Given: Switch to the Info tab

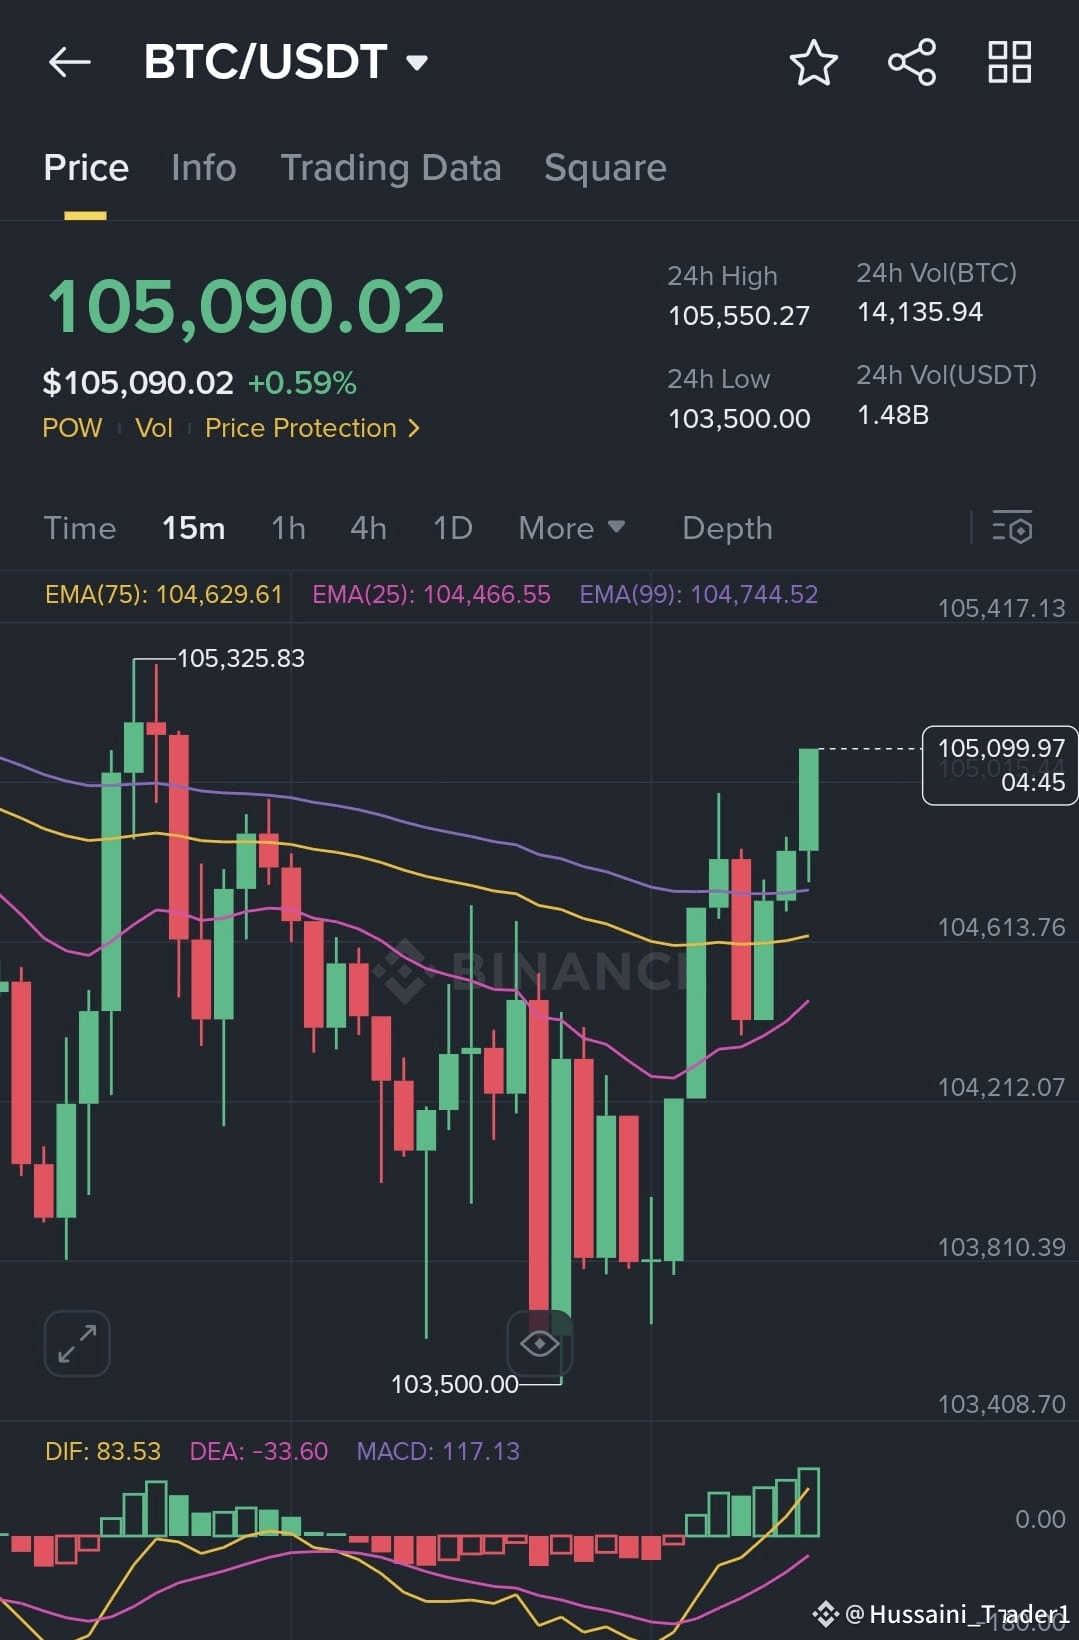Looking at the screenshot, I should [204, 168].
